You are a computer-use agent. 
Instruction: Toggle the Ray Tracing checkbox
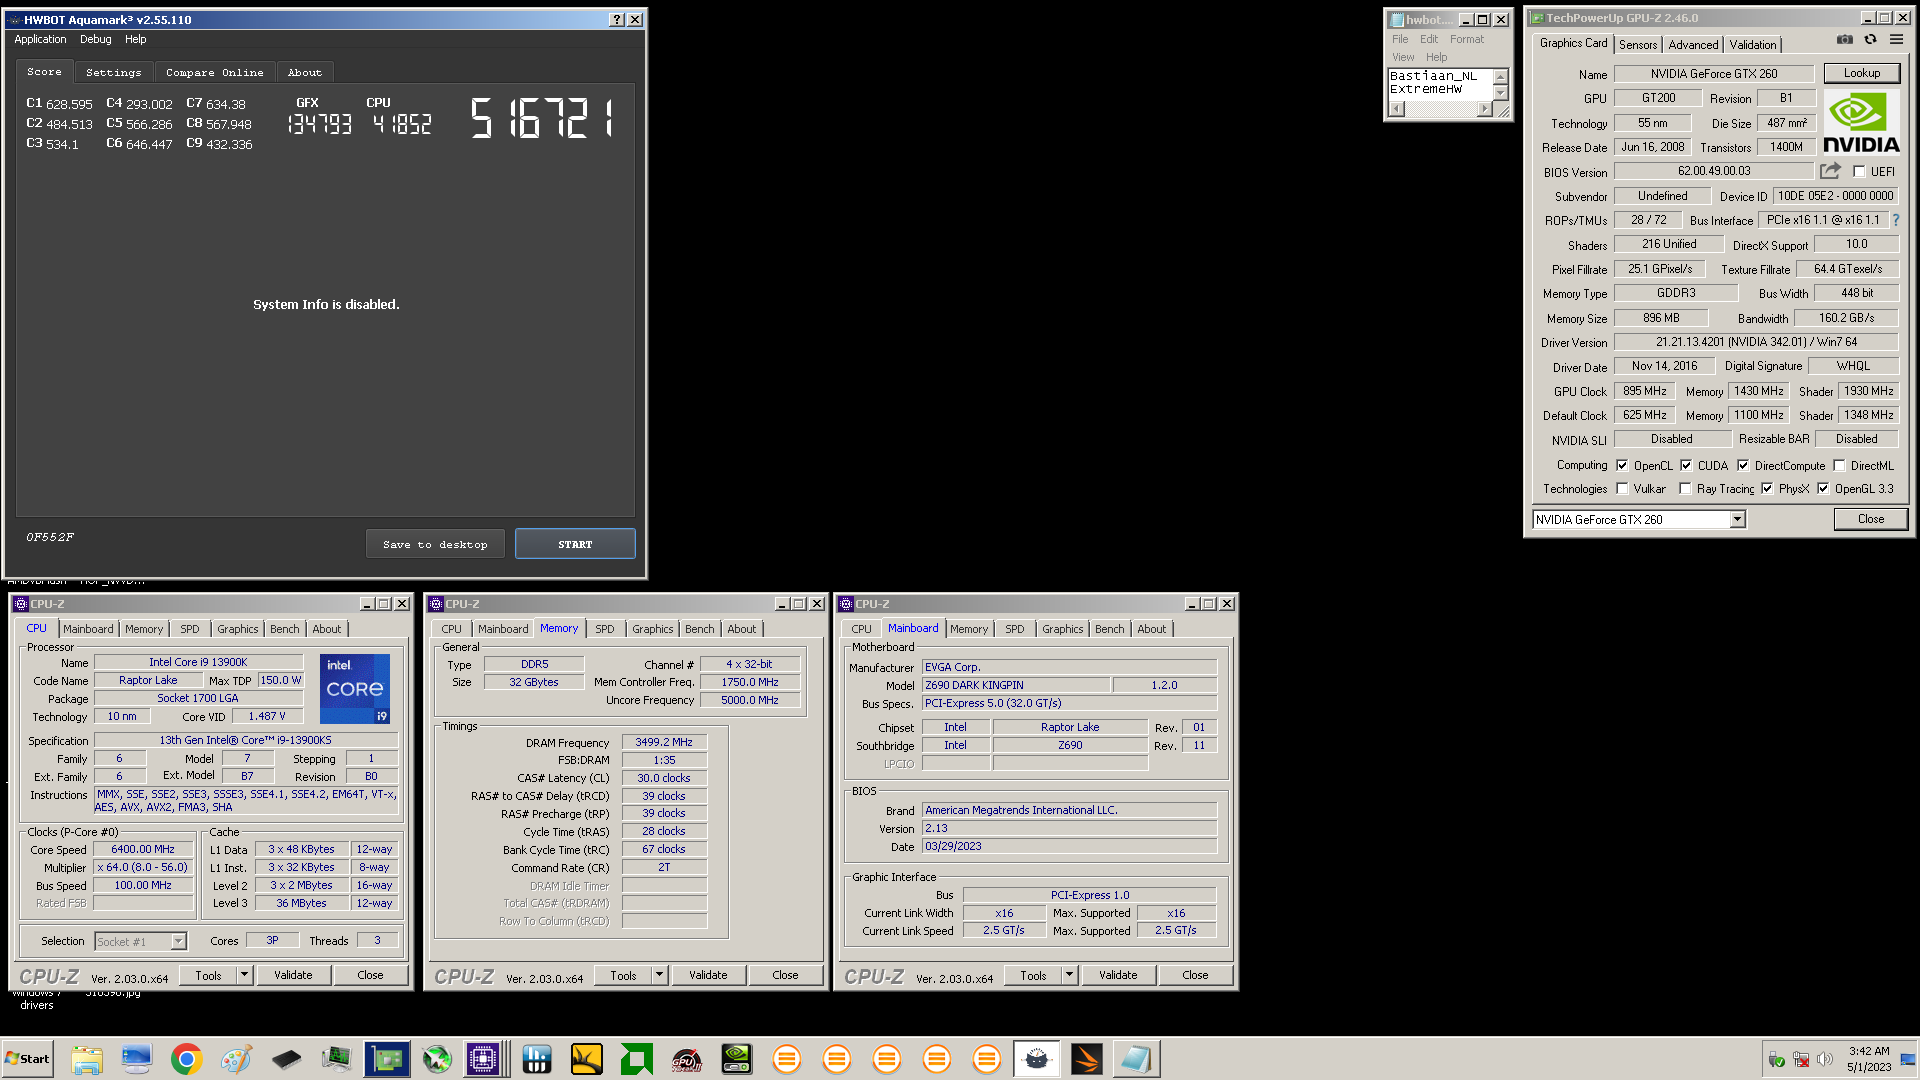coord(1685,489)
